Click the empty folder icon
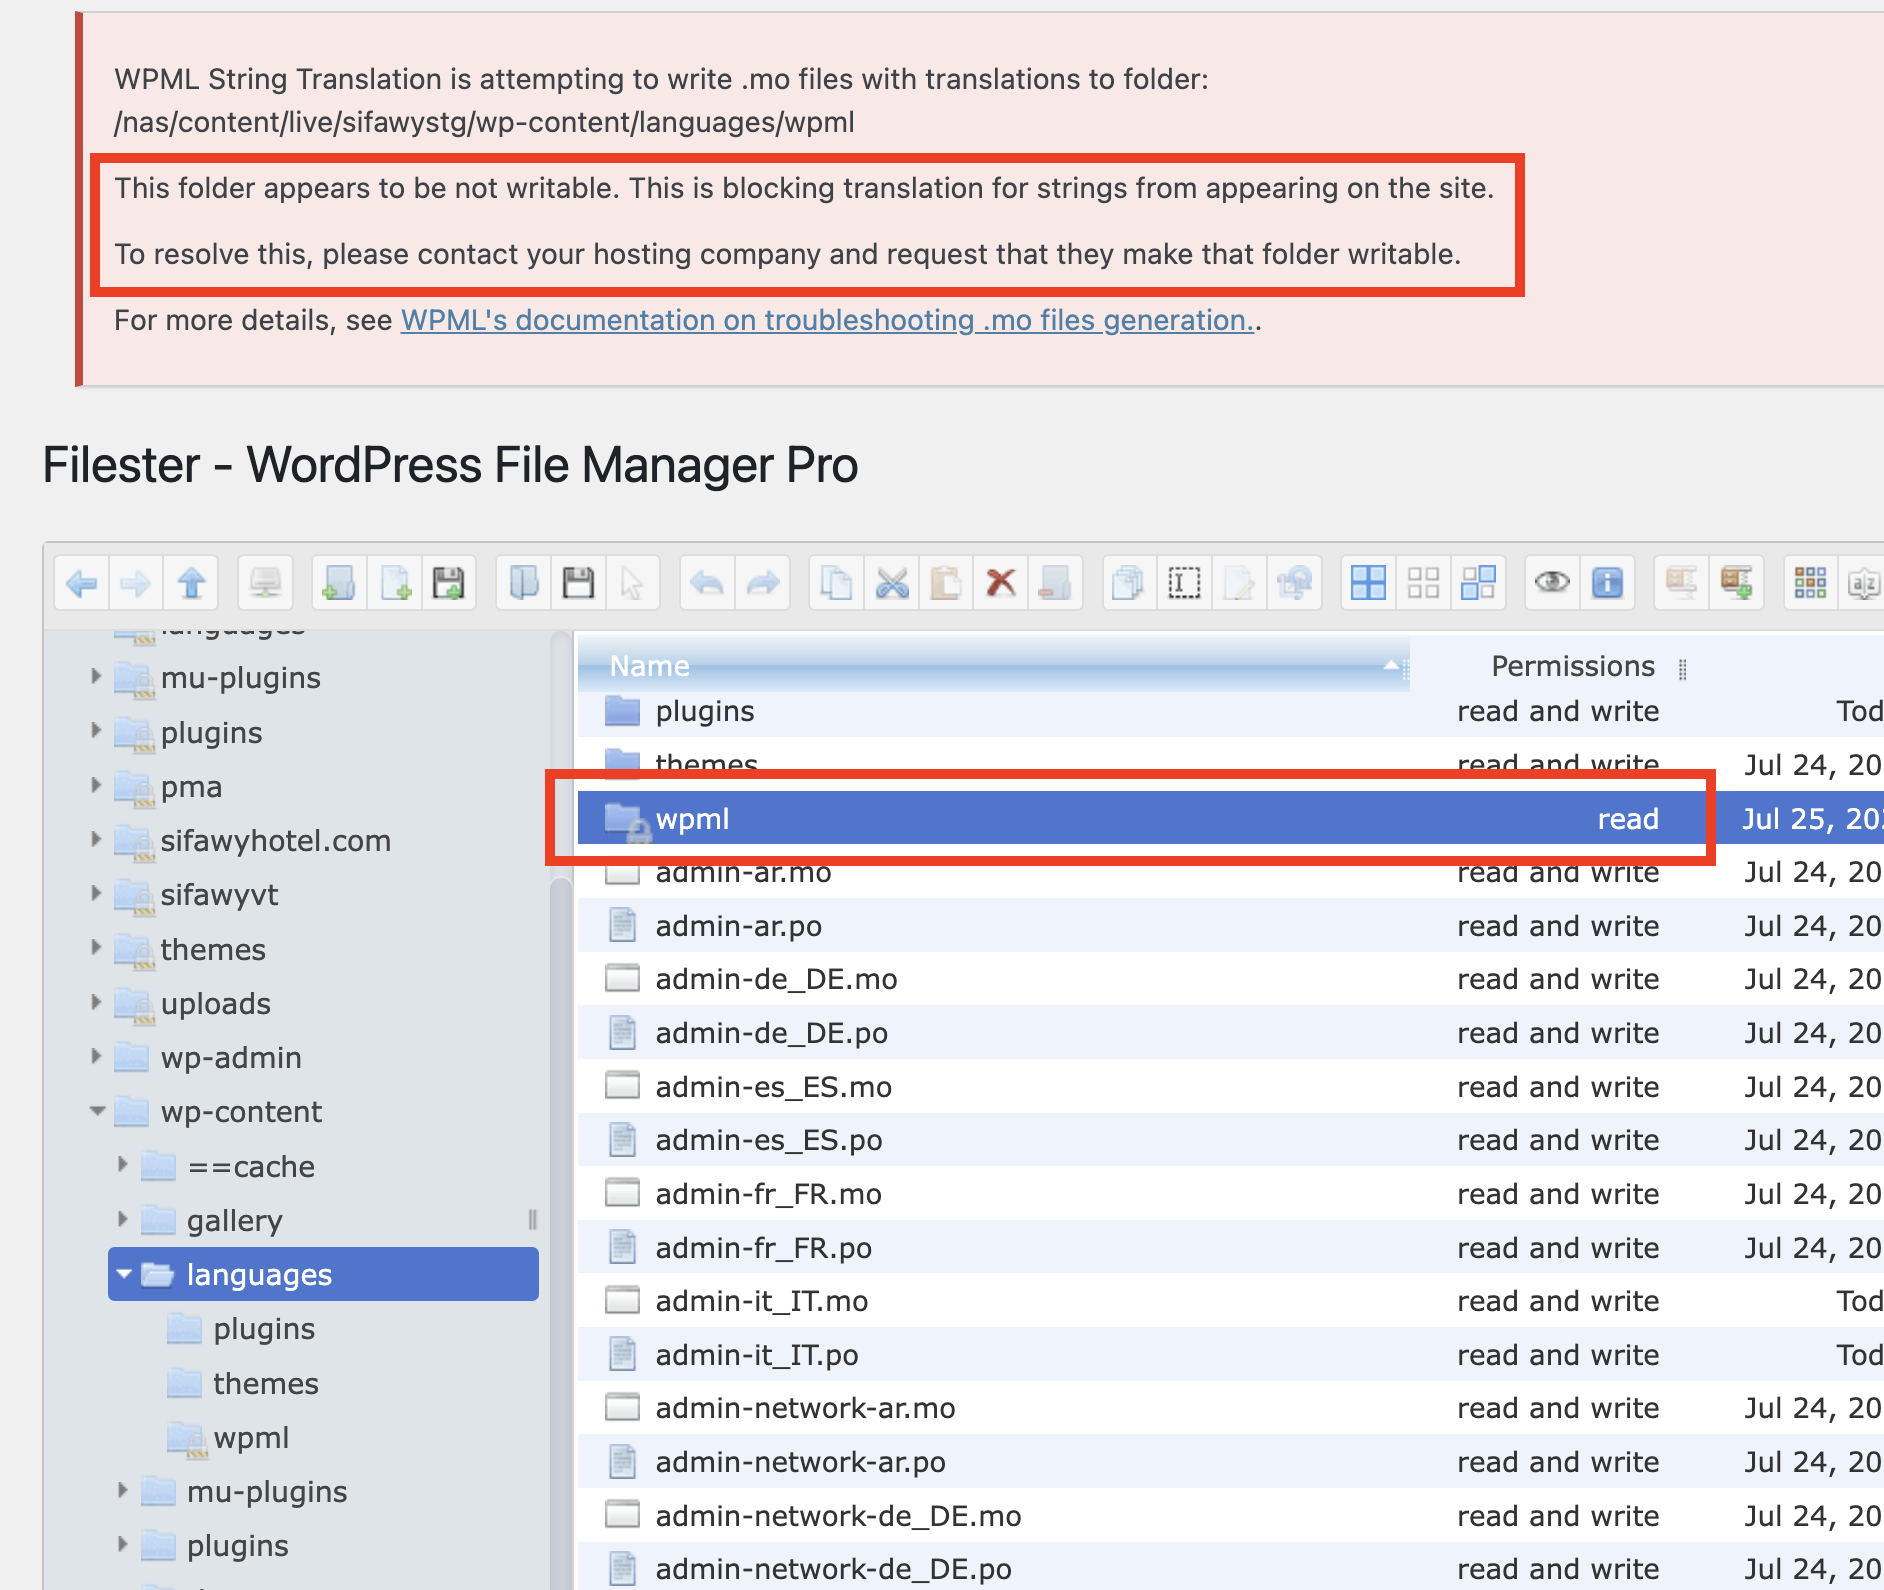The width and height of the screenshot is (1884, 1590). pos(1055,582)
